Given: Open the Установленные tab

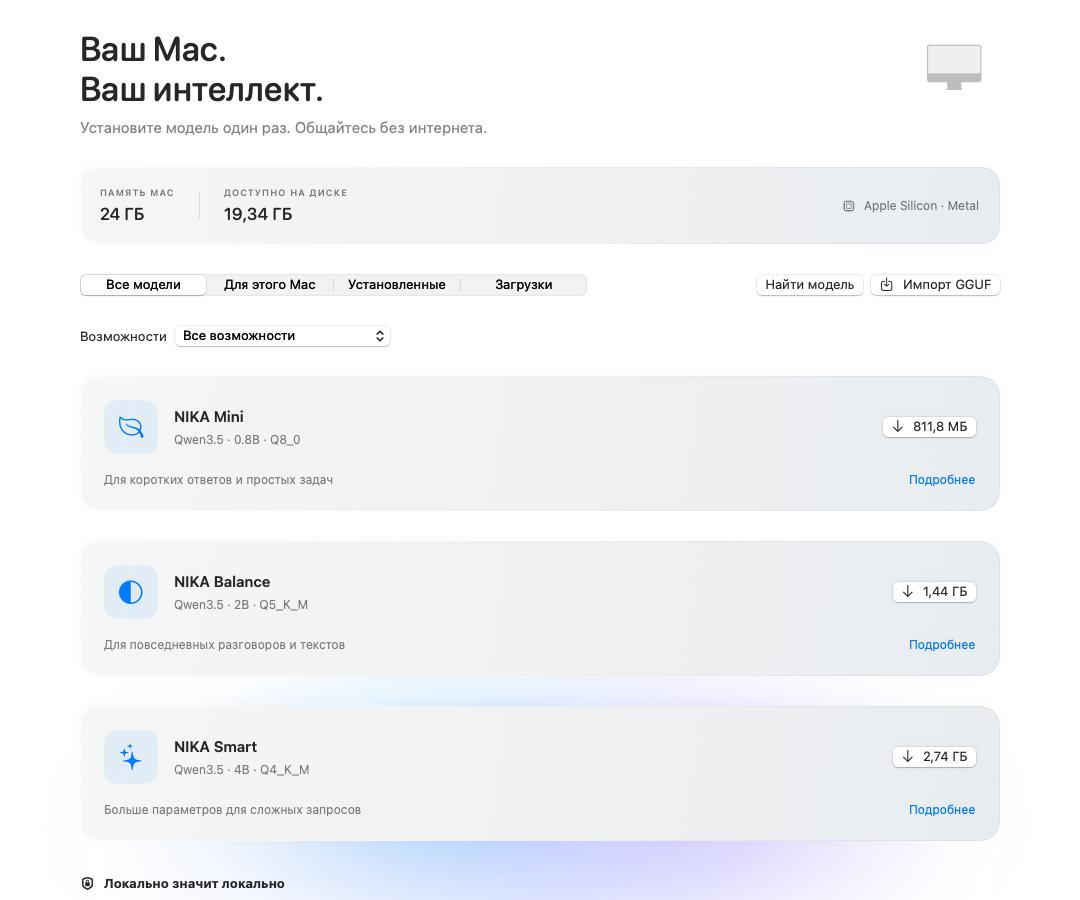Looking at the screenshot, I should coord(397,285).
